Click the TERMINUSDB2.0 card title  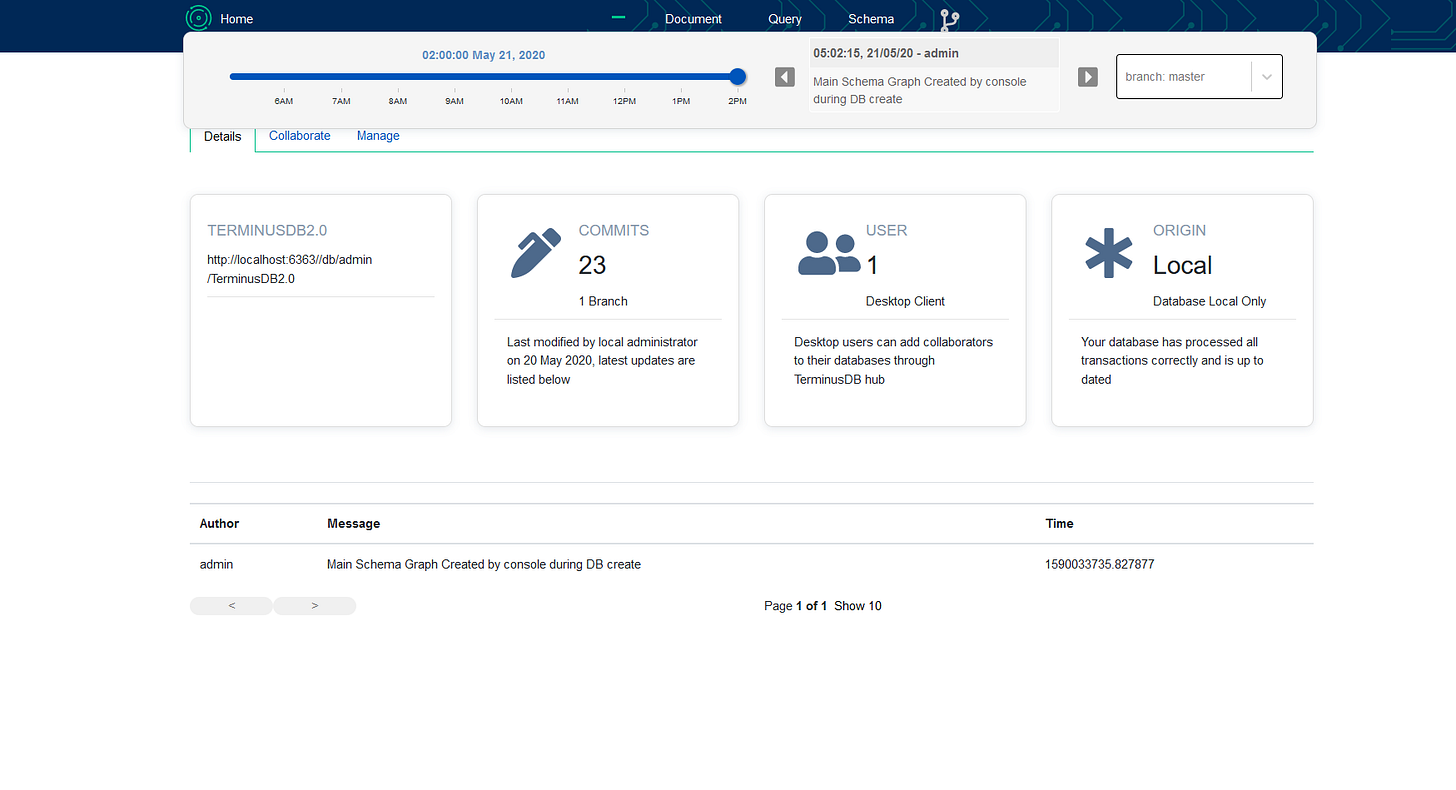coord(267,231)
